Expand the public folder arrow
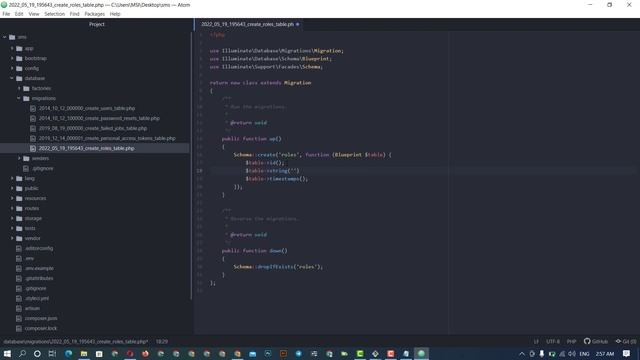This screenshot has width=640, height=360. [x=12, y=188]
